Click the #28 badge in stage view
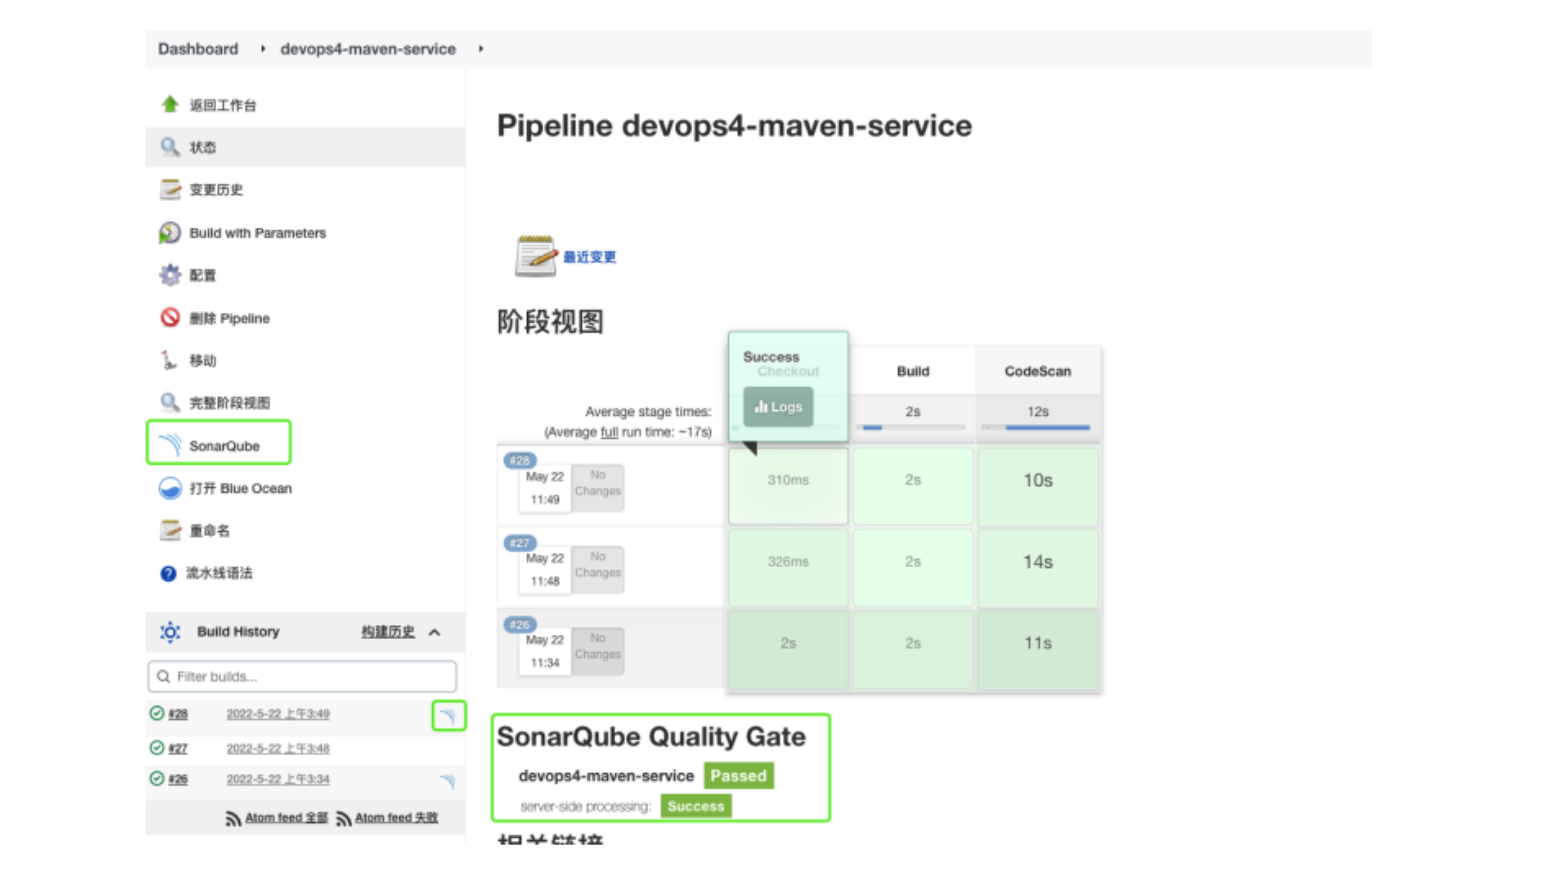 519,461
